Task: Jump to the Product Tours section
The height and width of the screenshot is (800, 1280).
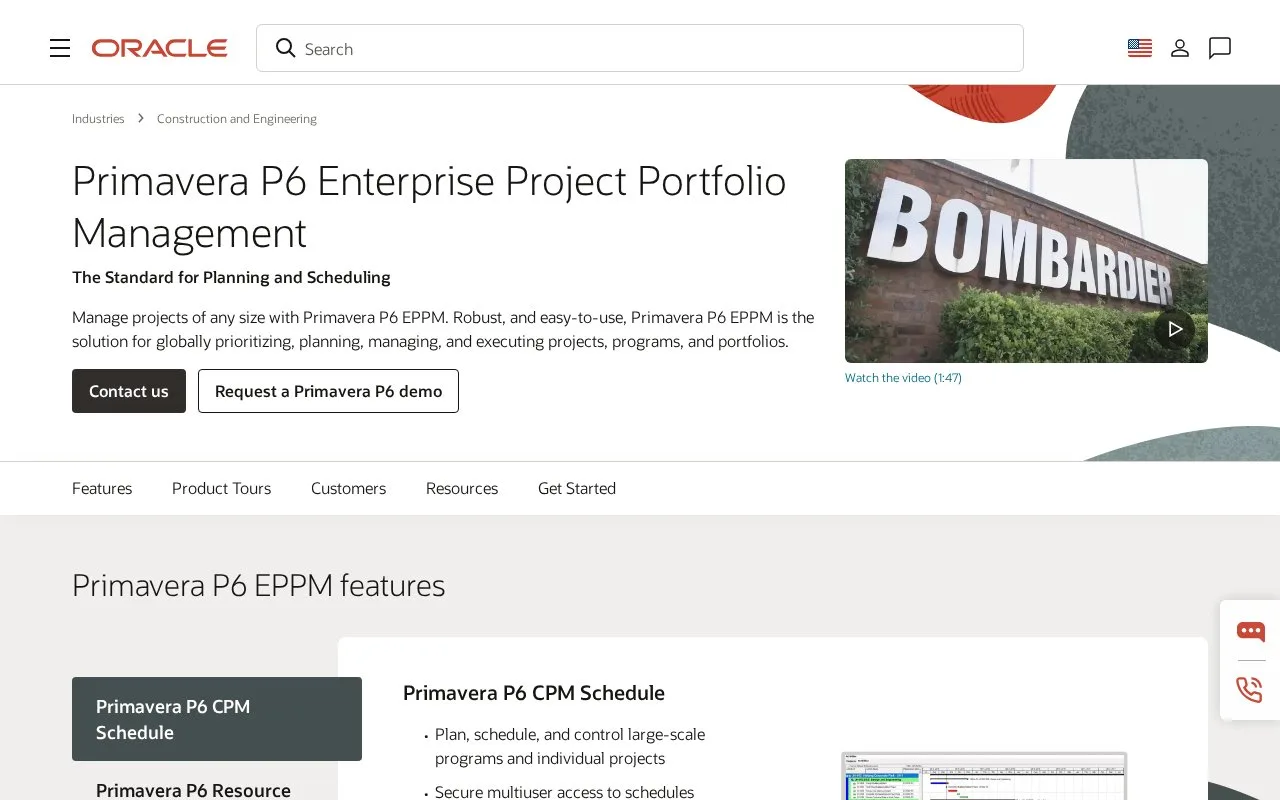Action: coord(221,488)
